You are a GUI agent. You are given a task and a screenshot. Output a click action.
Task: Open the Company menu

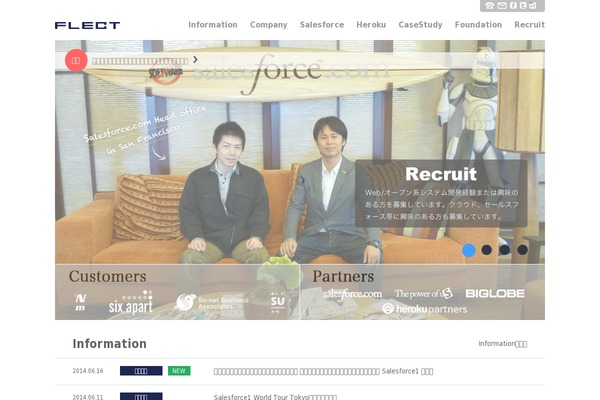269,24
